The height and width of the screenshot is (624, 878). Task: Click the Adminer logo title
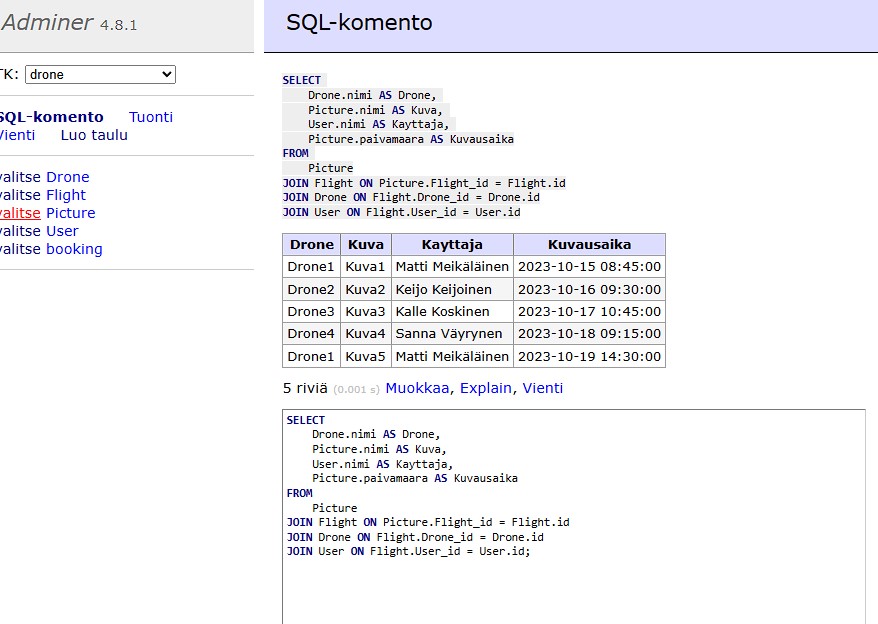[x=47, y=23]
